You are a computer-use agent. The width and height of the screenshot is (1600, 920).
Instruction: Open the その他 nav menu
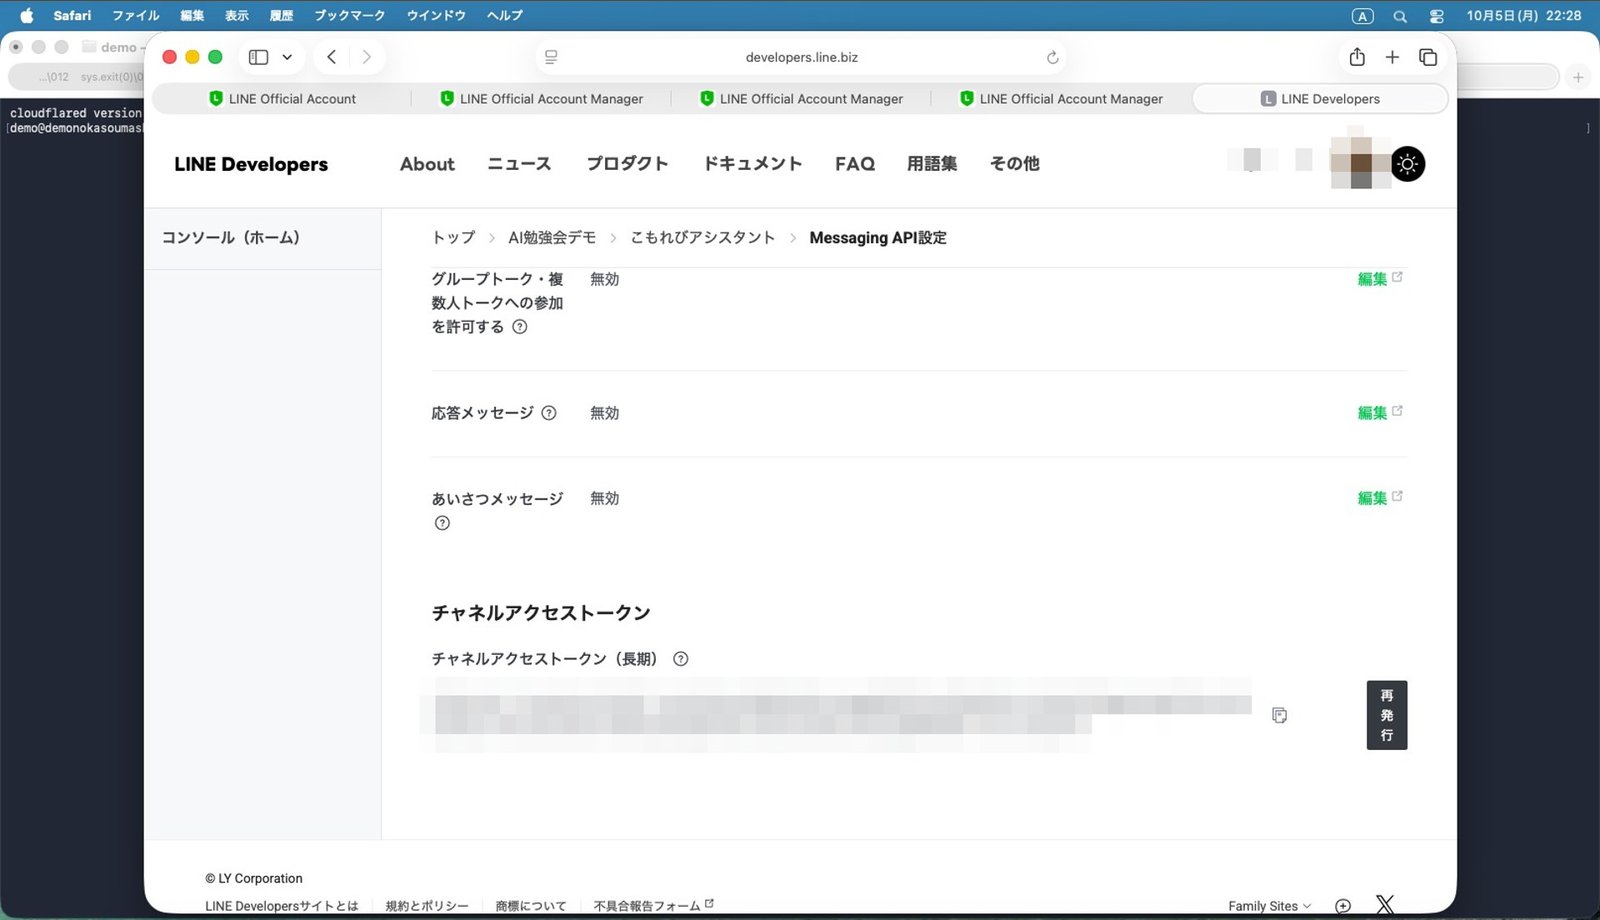(1014, 164)
